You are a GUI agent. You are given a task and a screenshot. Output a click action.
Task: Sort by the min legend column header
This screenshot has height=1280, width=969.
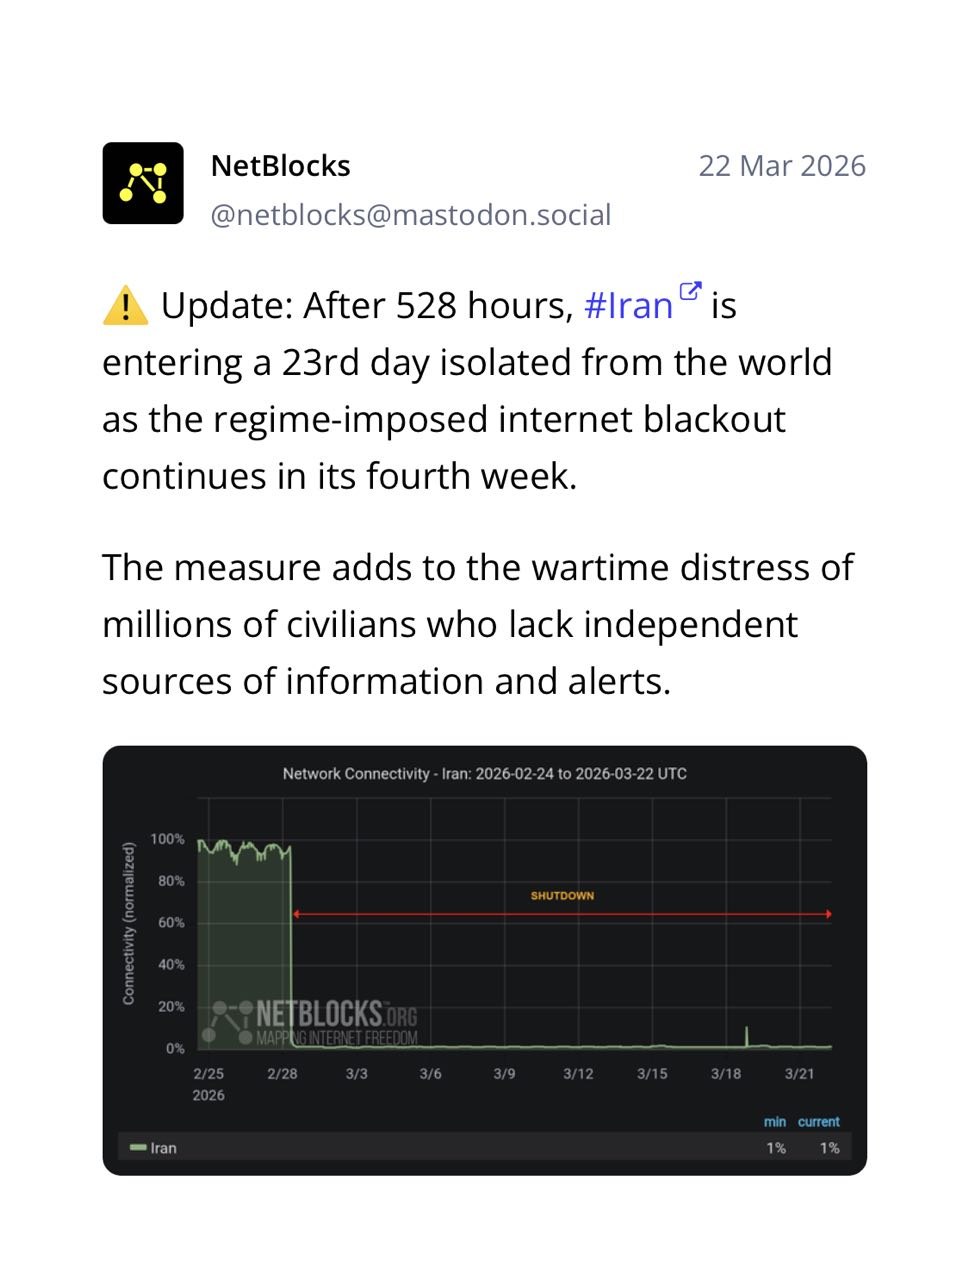coord(775,1122)
